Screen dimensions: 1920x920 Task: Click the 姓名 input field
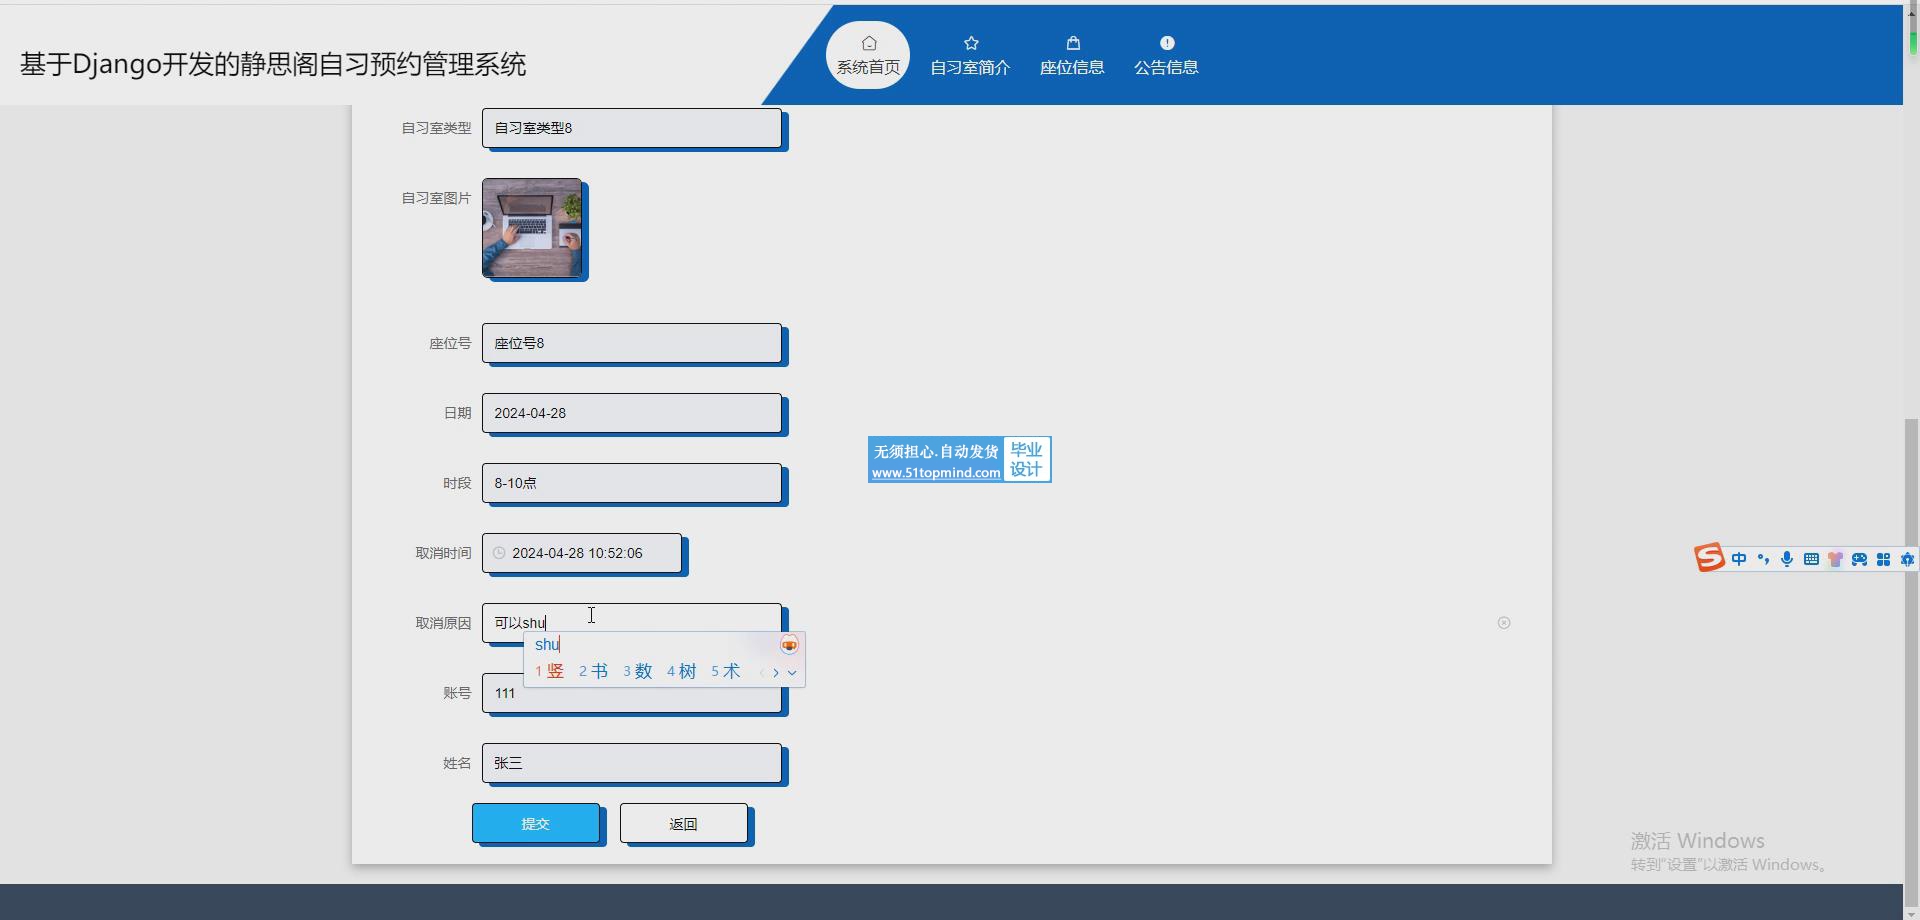[x=632, y=763]
